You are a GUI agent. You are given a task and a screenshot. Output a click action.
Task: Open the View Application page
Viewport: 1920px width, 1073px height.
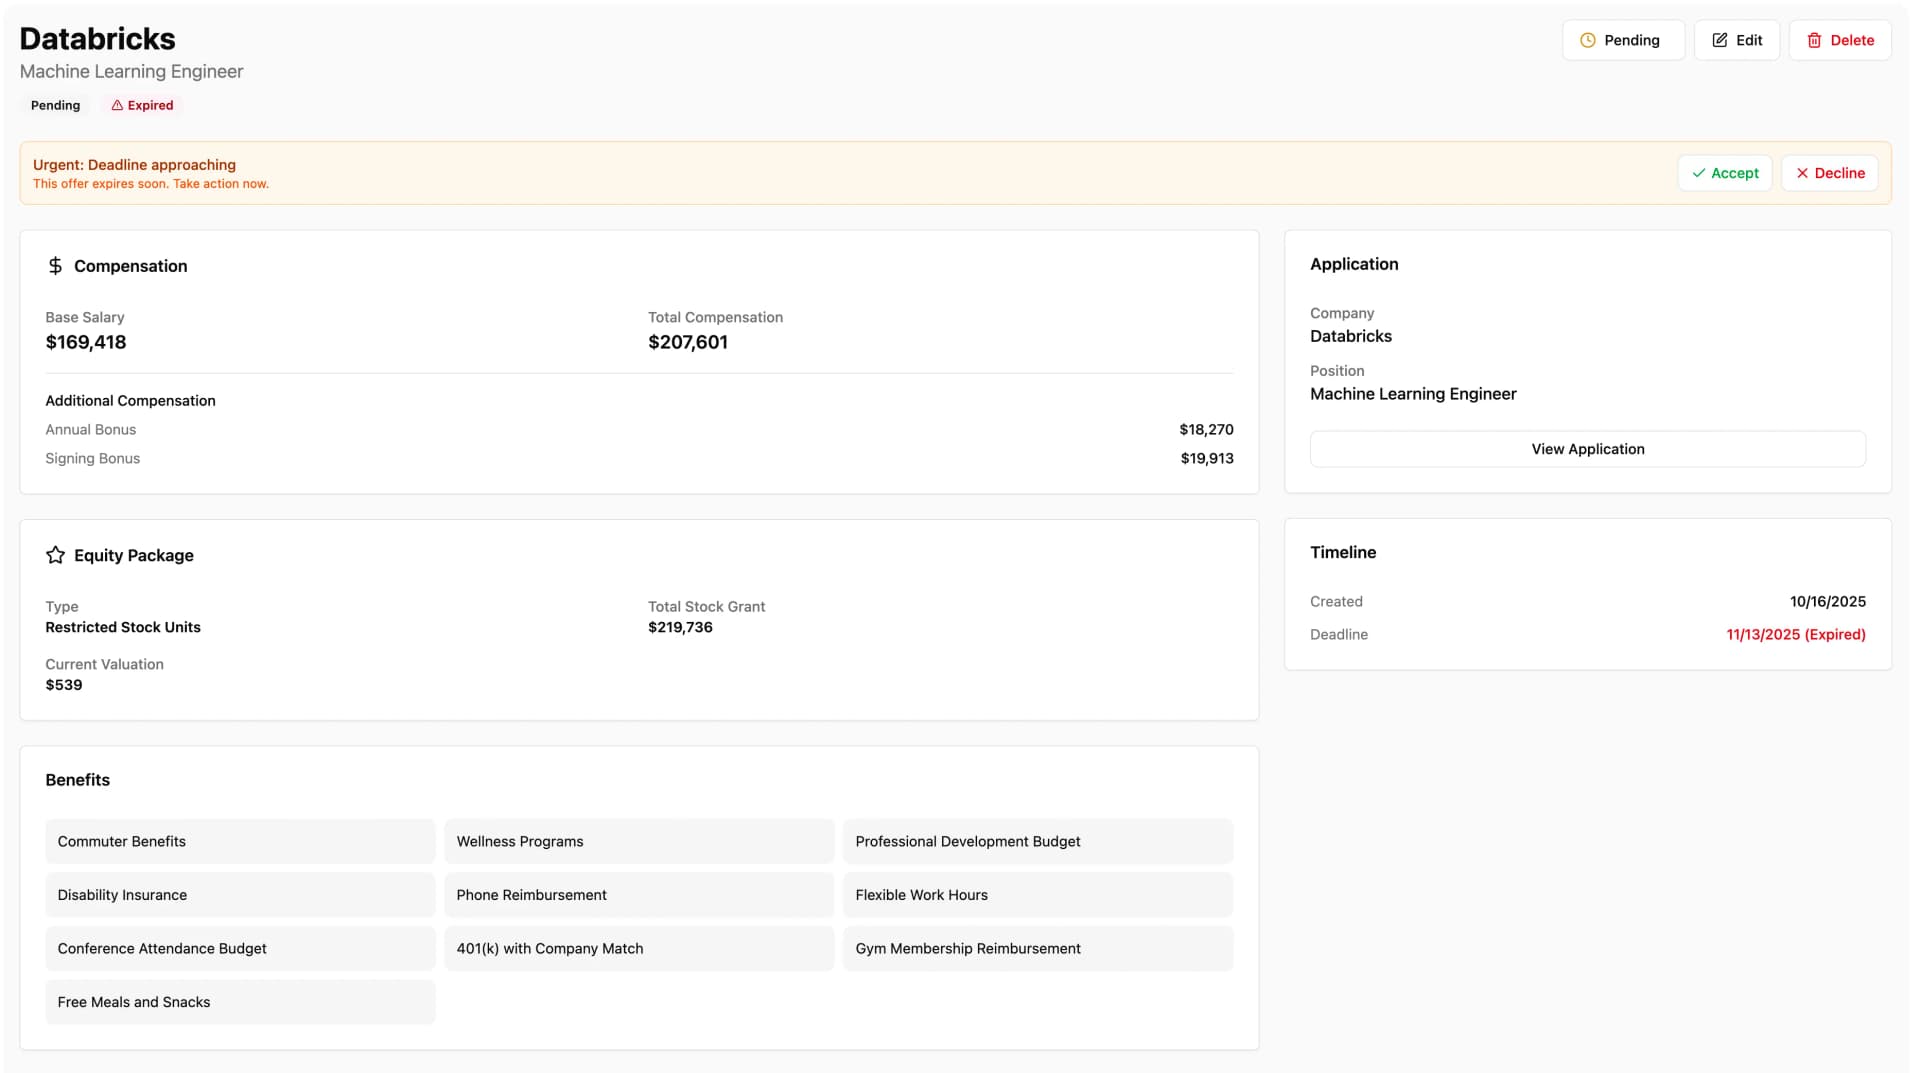[1587, 449]
